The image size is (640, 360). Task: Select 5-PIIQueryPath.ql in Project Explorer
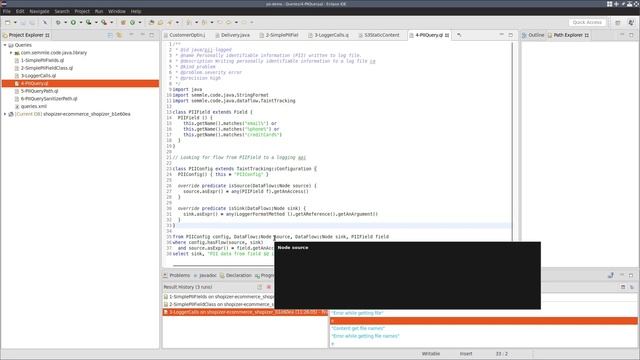click(39, 91)
